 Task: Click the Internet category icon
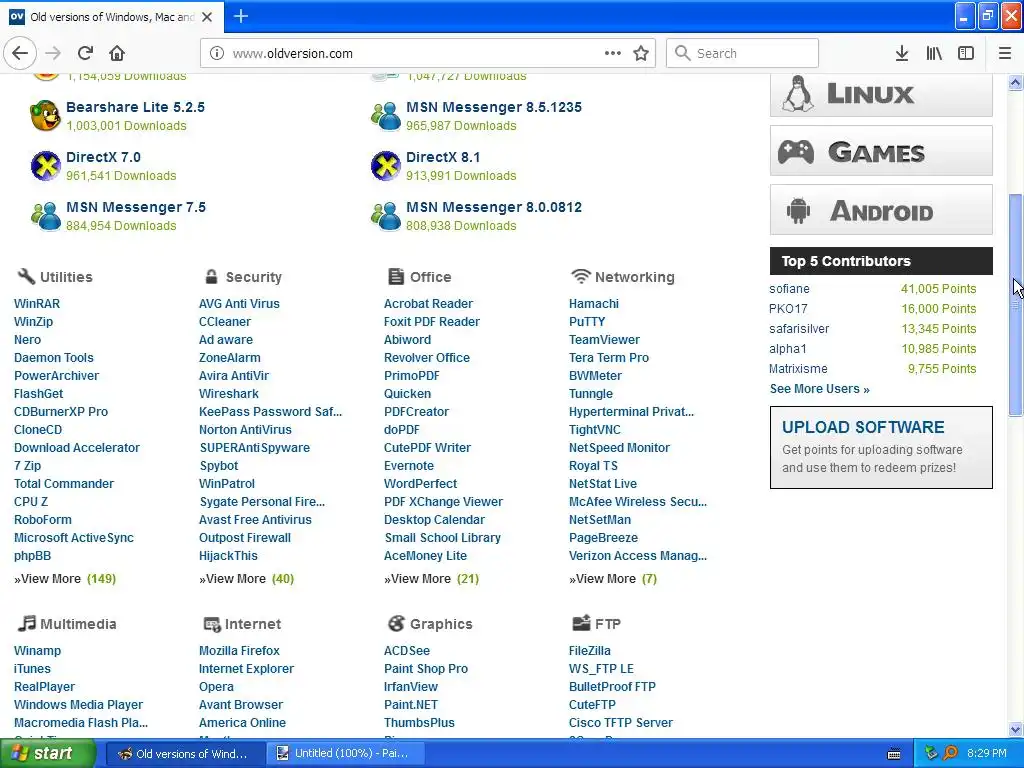click(x=212, y=624)
